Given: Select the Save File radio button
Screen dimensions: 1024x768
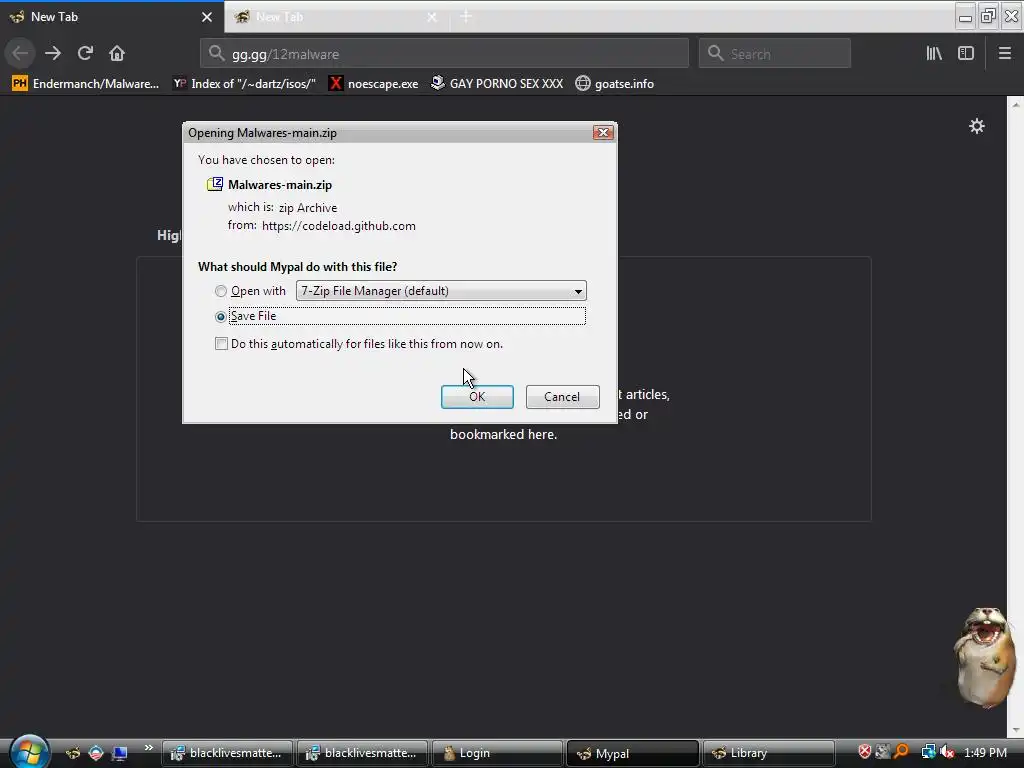Looking at the screenshot, I should 221,317.
